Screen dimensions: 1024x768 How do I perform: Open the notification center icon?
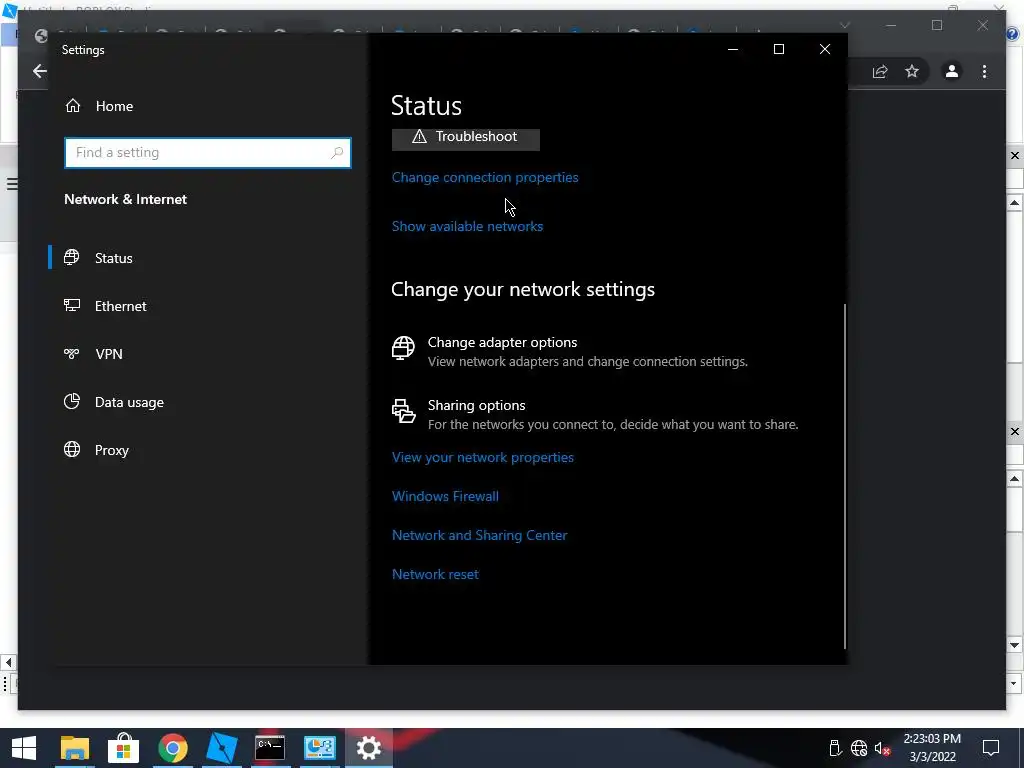click(x=991, y=748)
